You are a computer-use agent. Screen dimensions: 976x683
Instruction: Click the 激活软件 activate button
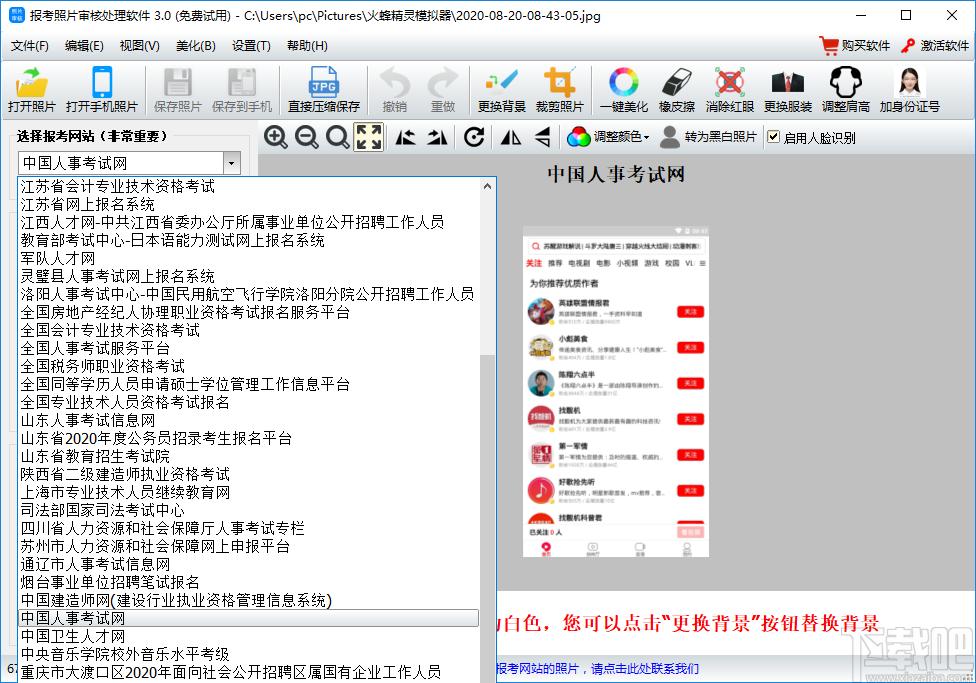pyautogui.click(x=935, y=45)
